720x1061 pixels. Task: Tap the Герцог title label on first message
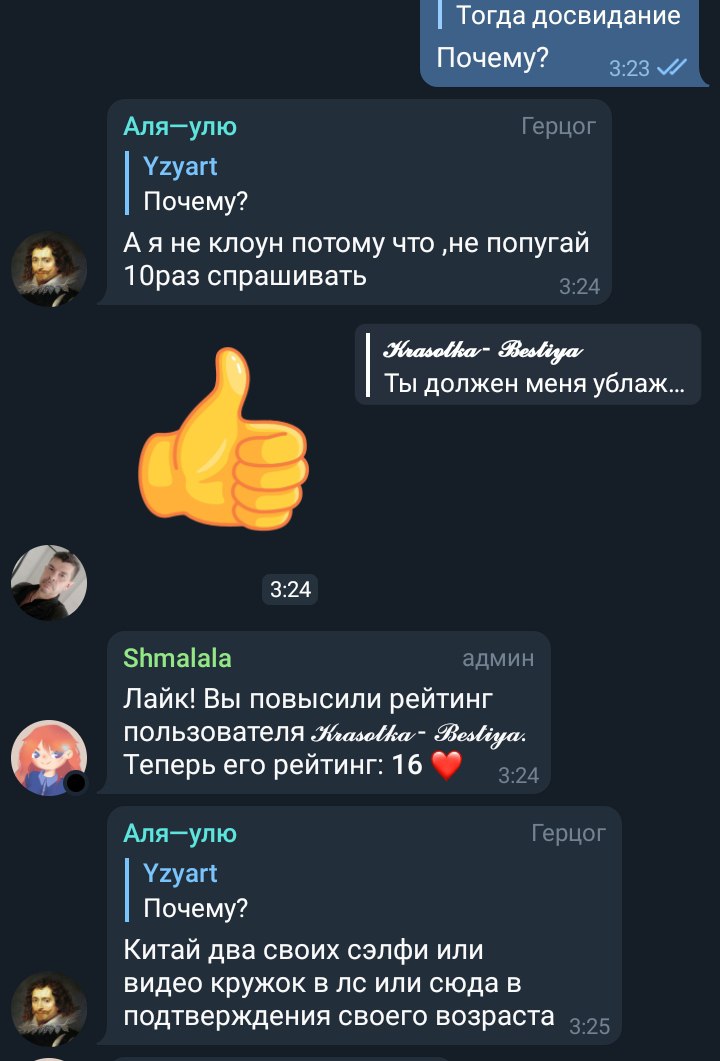coord(558,127)
